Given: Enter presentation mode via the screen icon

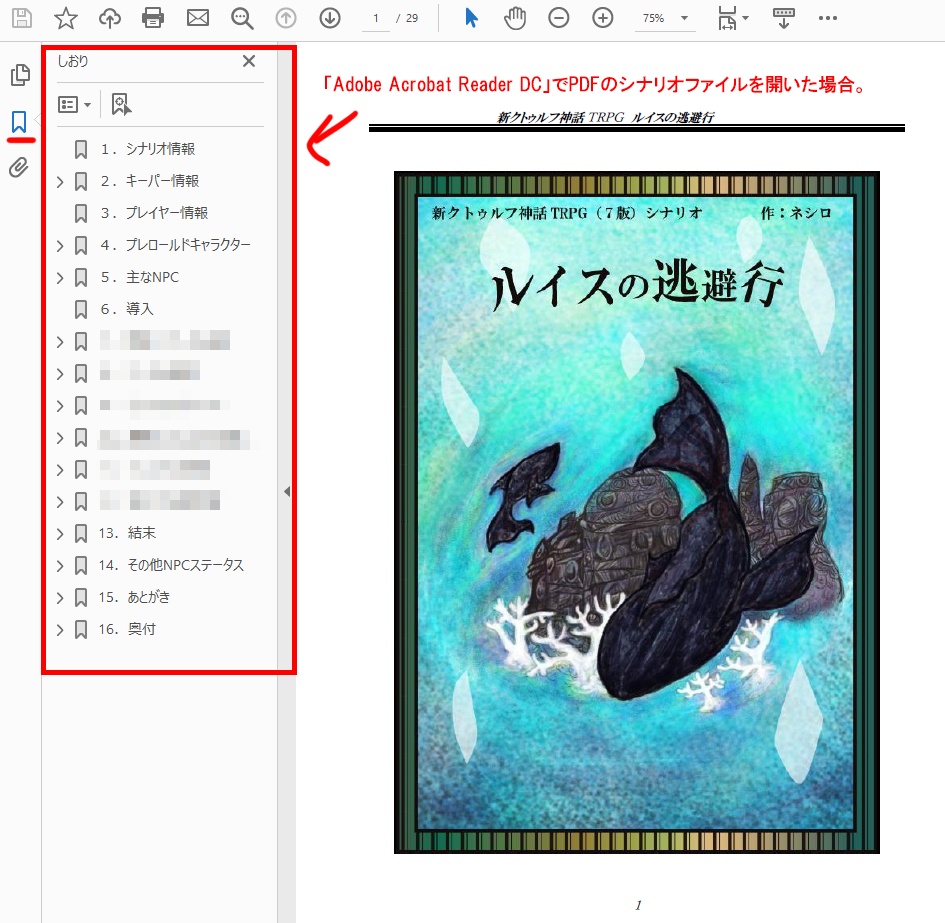Looking at the screenshot, I should coord(785,17).
